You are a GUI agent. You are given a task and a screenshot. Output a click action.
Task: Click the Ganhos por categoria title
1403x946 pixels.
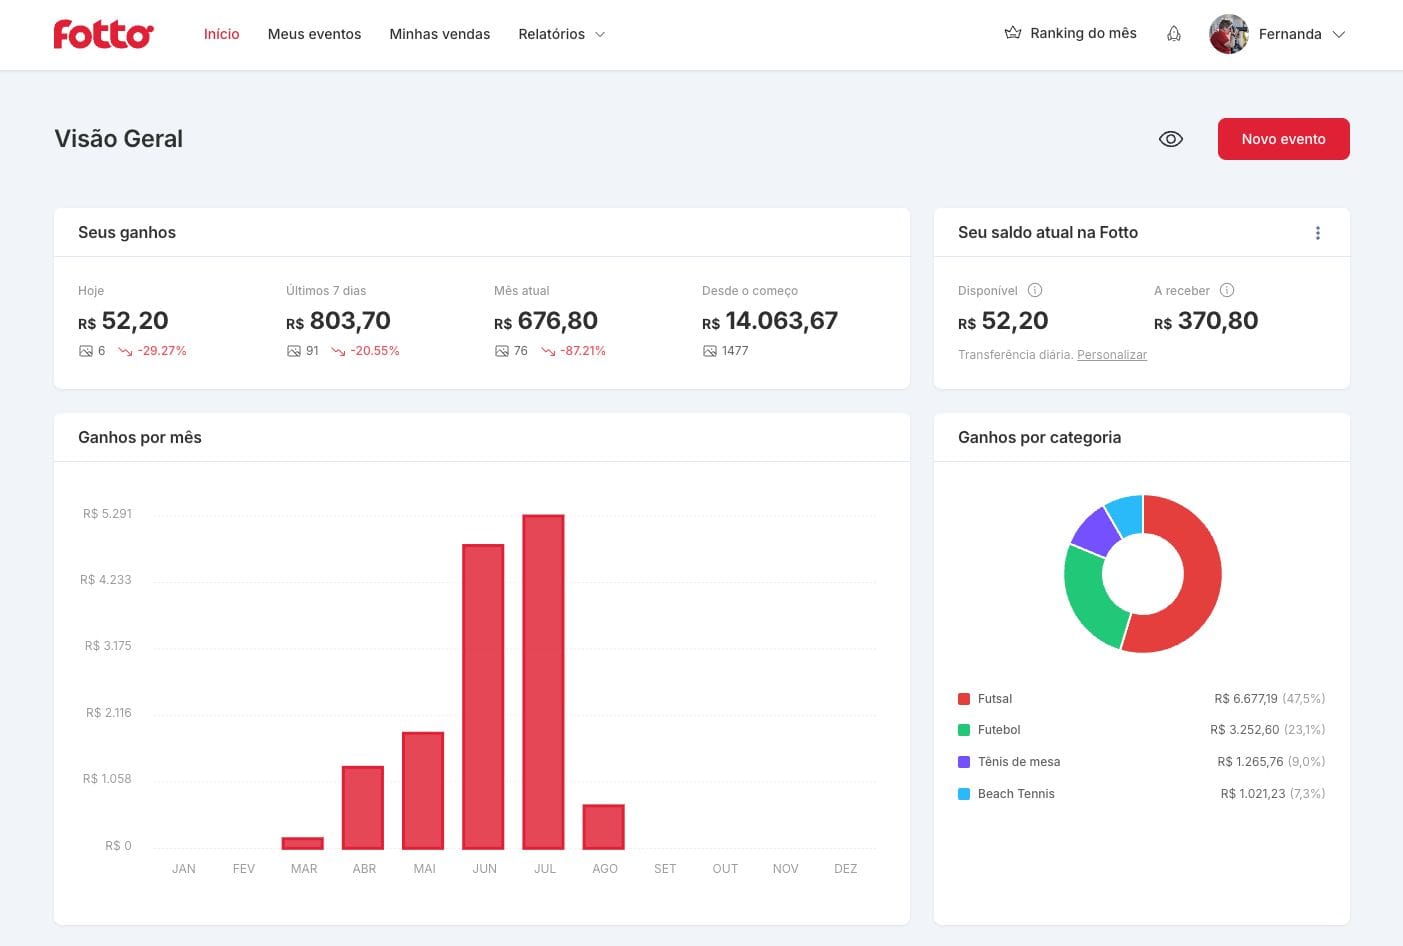point(1039,438)
